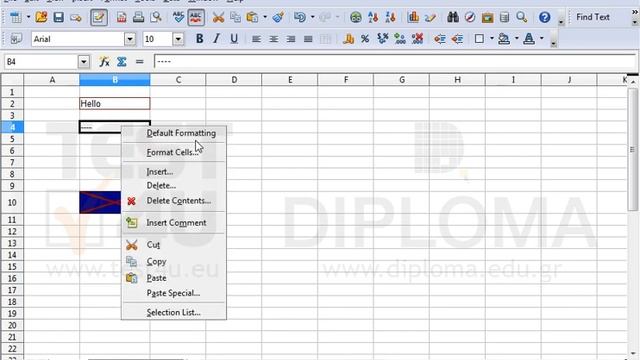The height and width of the screenshot is (360, 640).
Task: Align text right
Action: coord(291,39)
